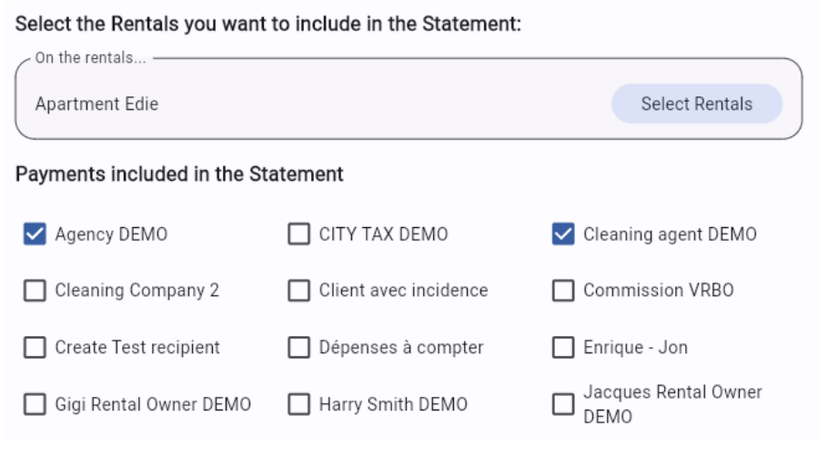The width and height of the screenshot is (828, 465).
Task: Include Gigi Rental Owner DEMO payments checkbox
Action: click(35, 405)
